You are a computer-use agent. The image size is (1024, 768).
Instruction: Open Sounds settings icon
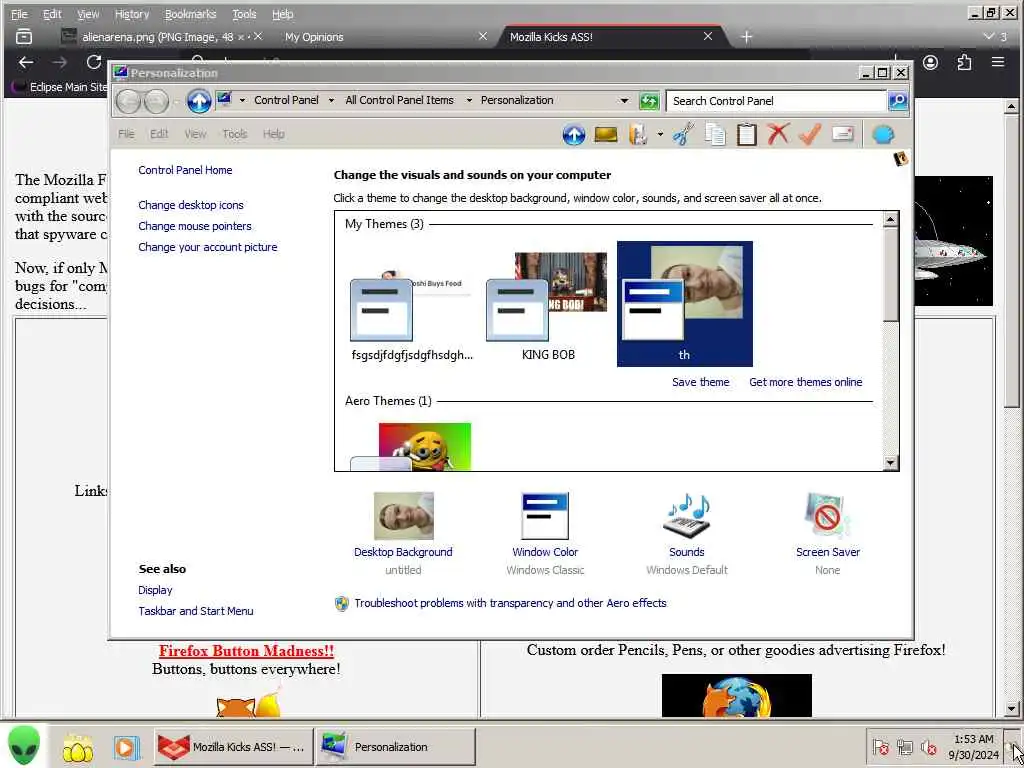click(x=686, y=516)
